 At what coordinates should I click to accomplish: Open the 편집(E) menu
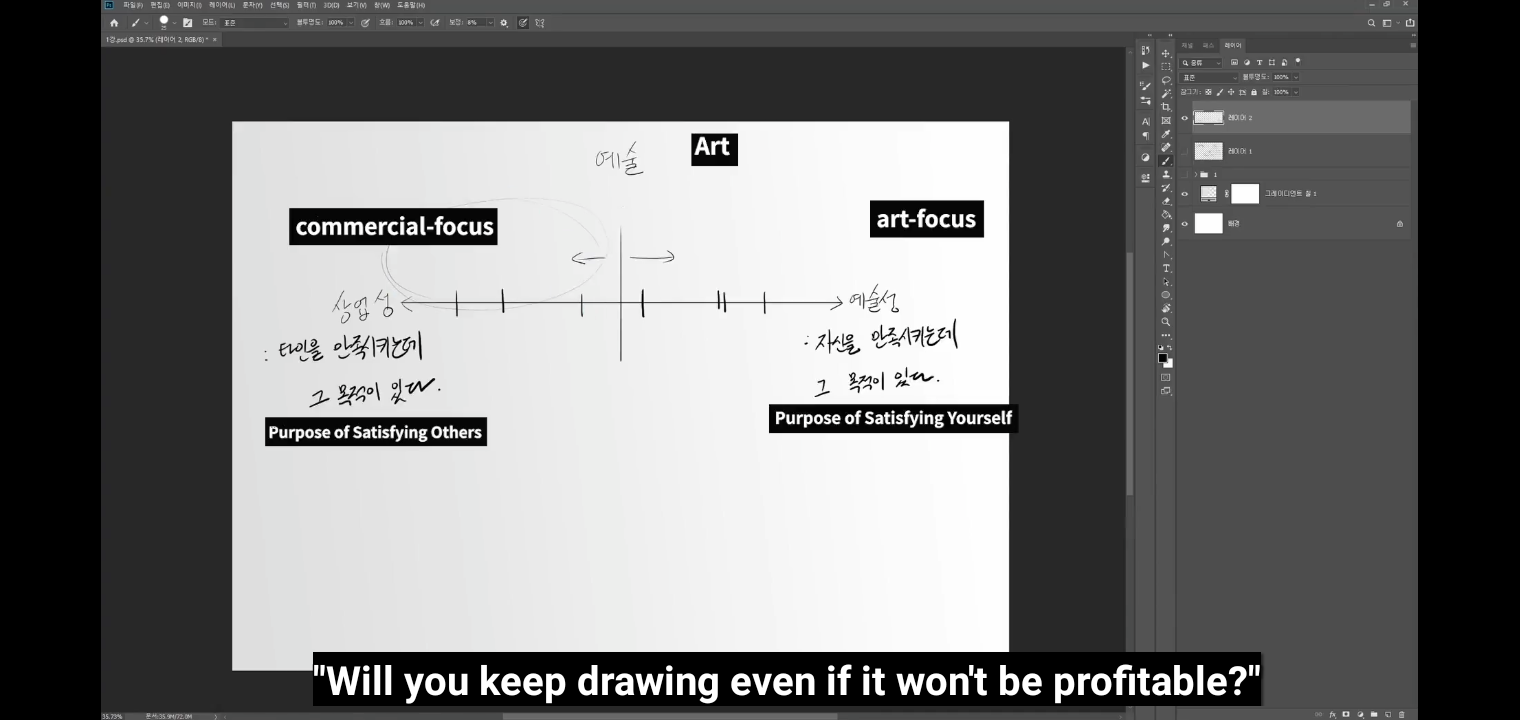coord(160,5)
